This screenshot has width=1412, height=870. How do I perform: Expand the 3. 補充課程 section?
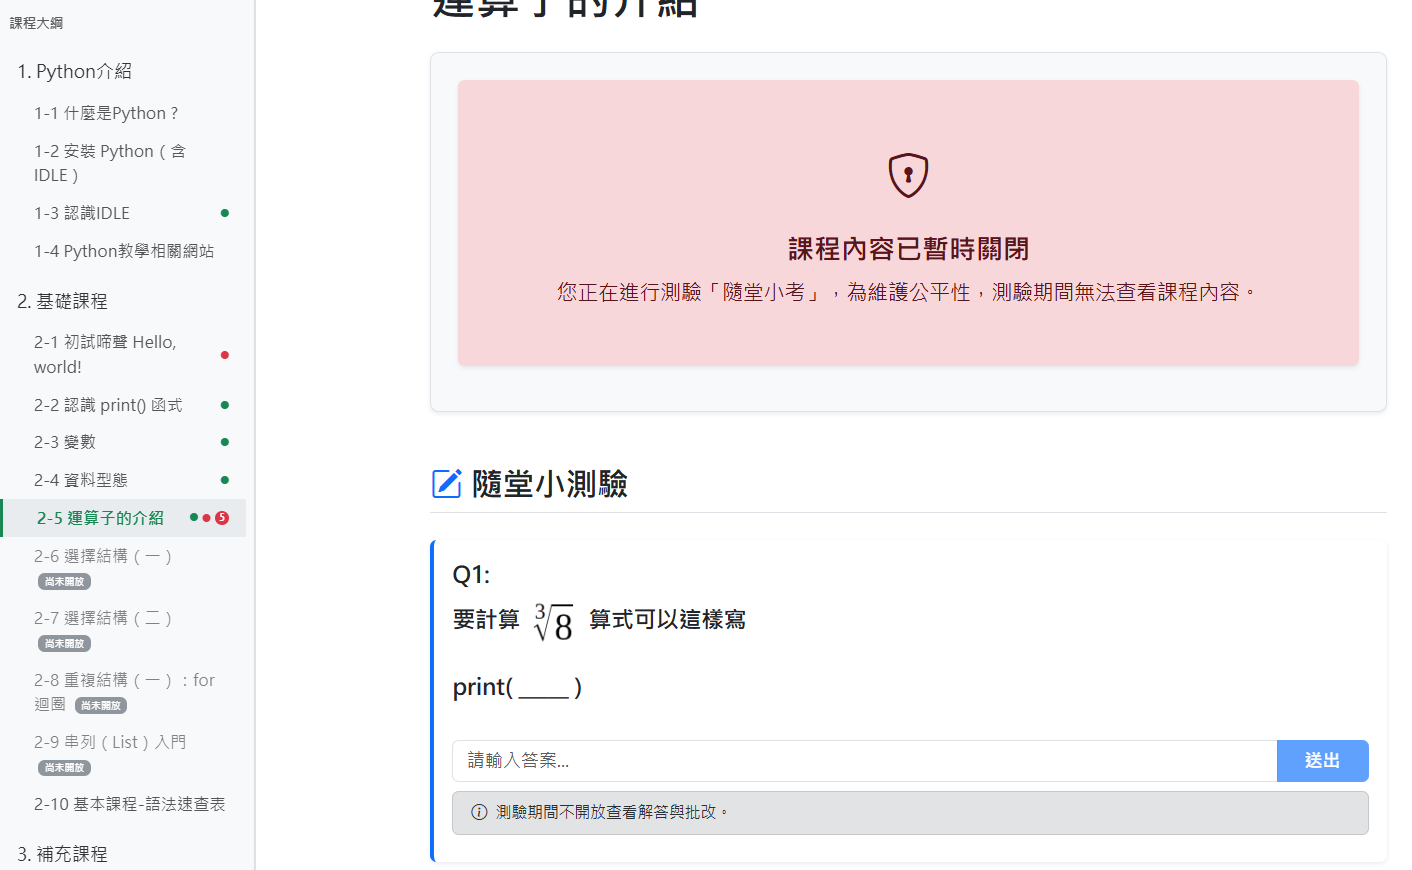point(62,854)
